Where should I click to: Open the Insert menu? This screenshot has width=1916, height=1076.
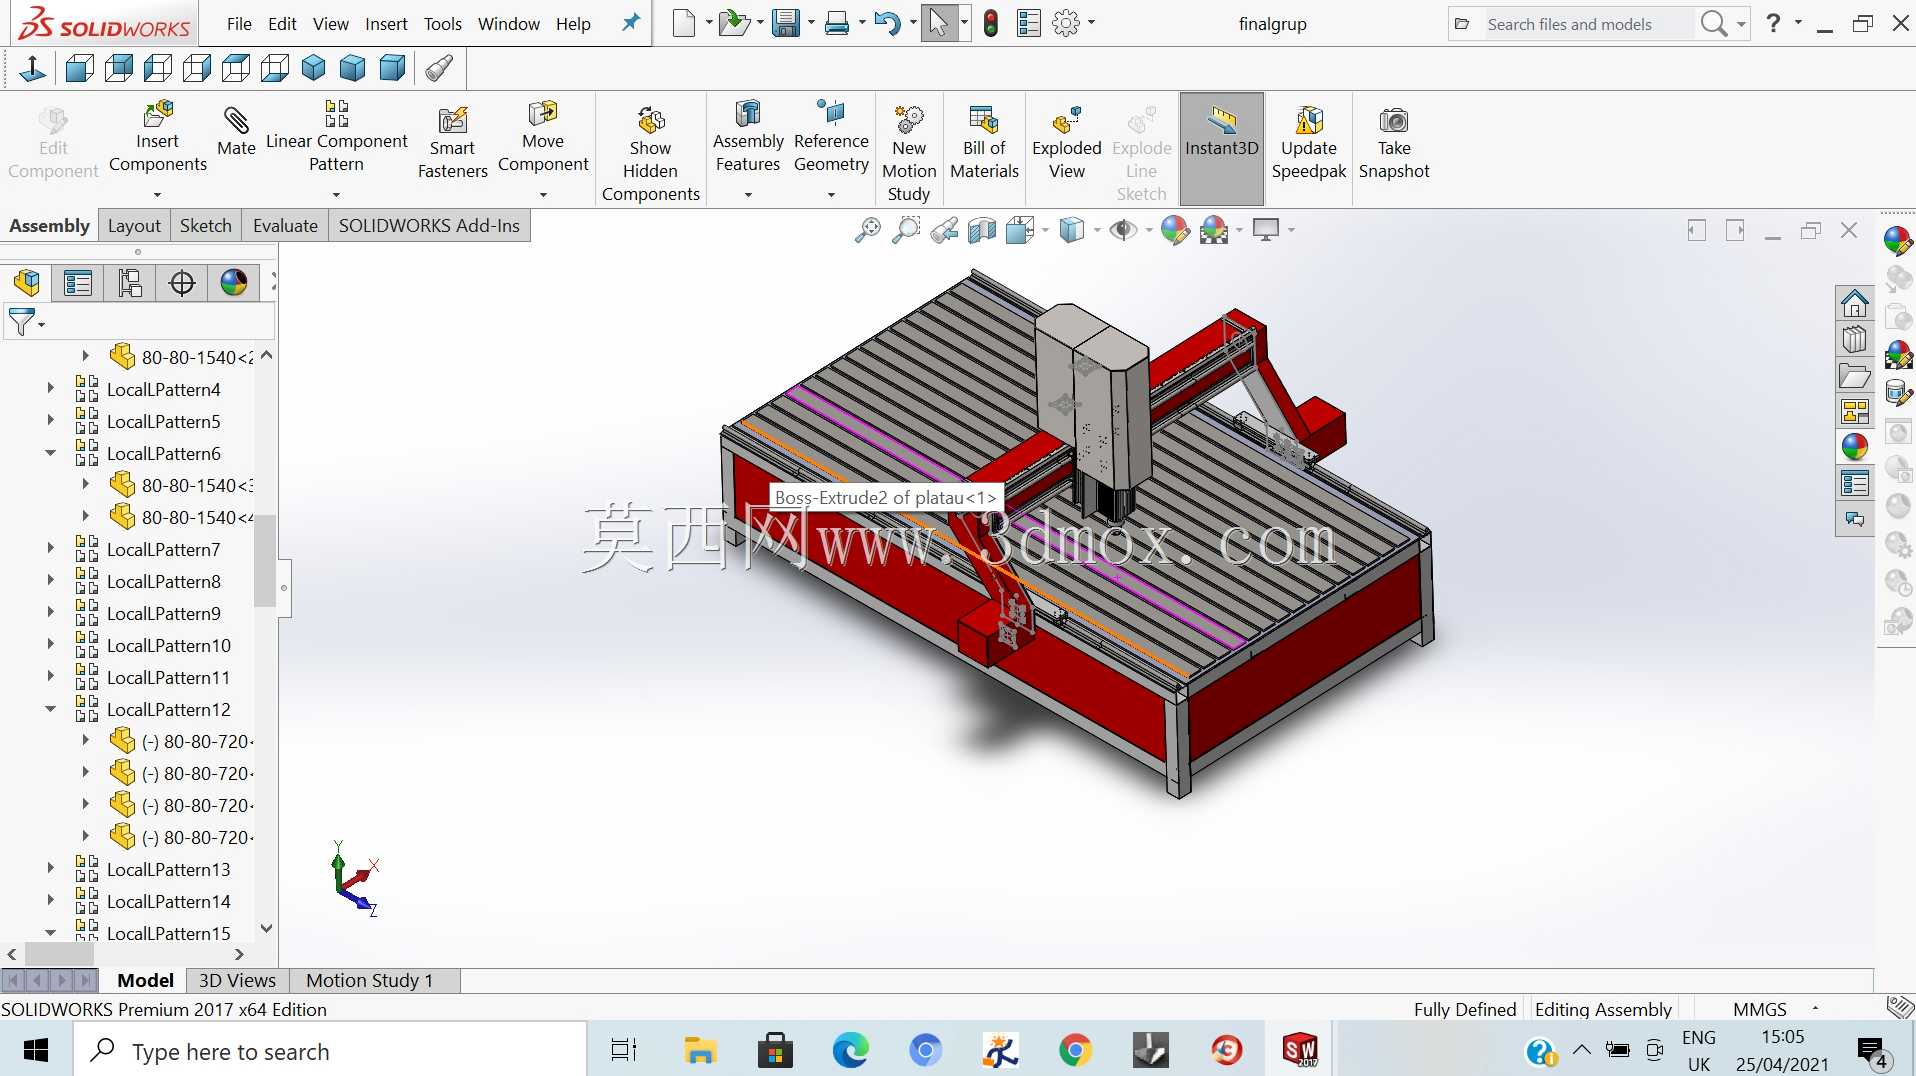pyautogui.click(x=386, y=24)
